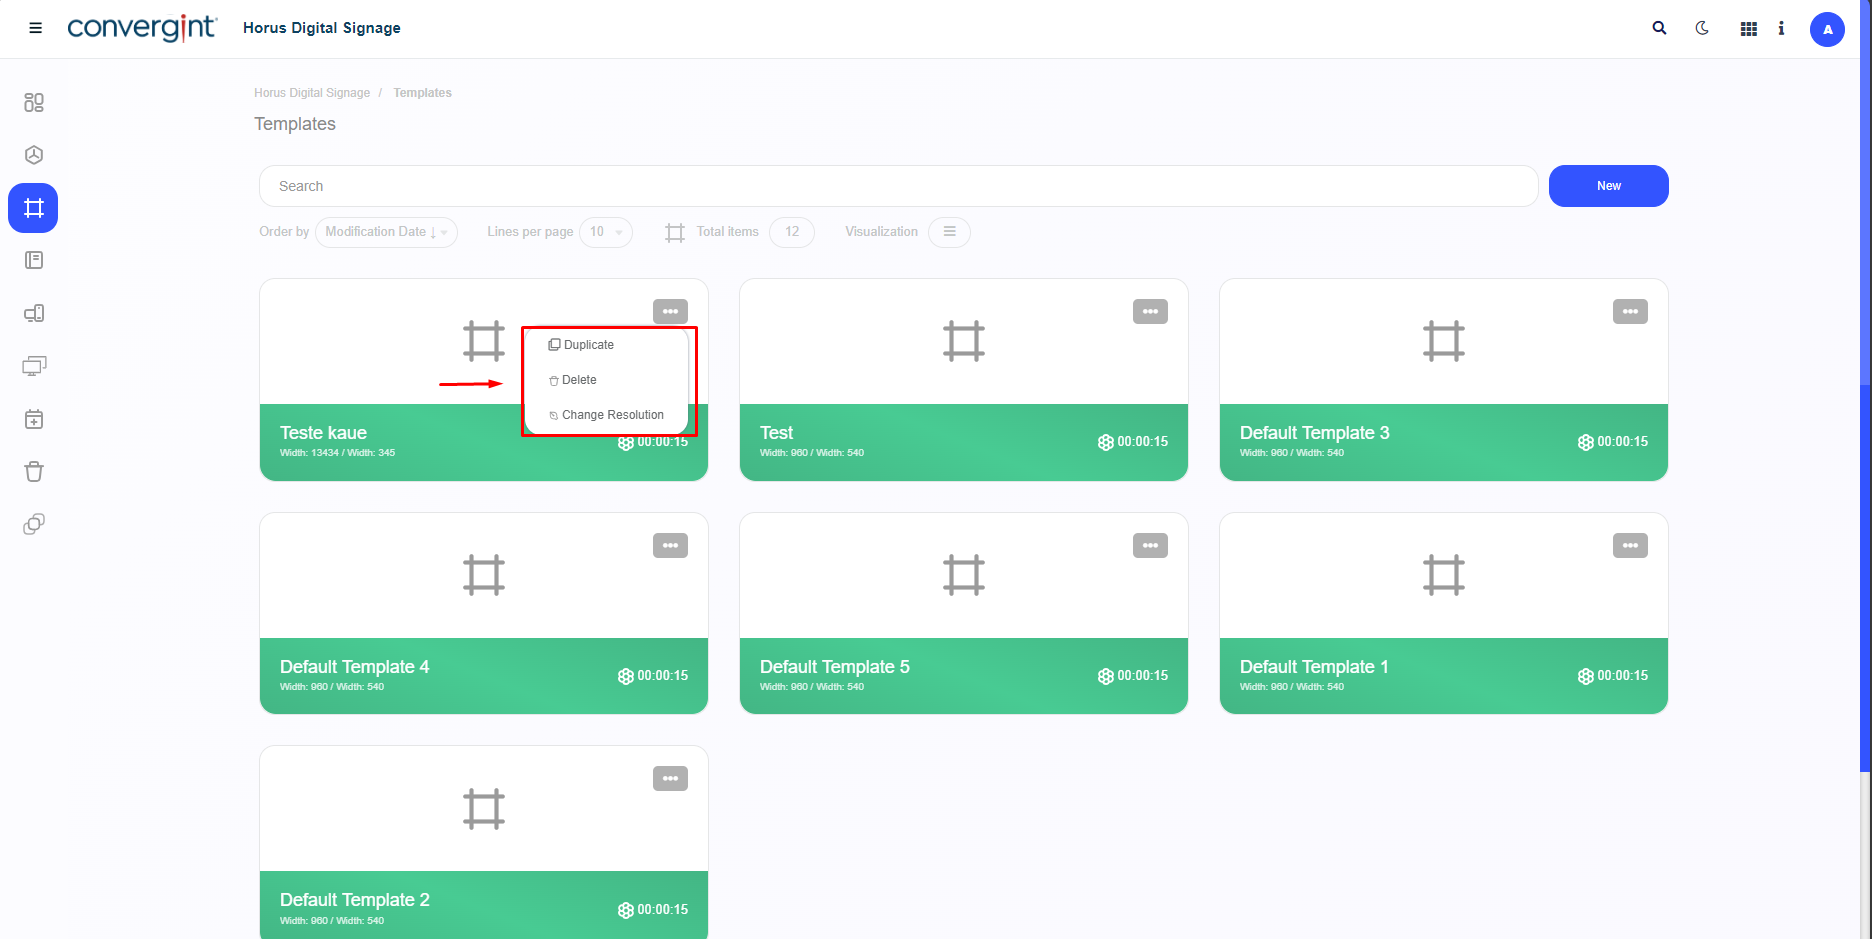Click Horus Digital Signage breadcrumb link
Image resolution: width=1872 pixels, height=939 pixels.
312,93
